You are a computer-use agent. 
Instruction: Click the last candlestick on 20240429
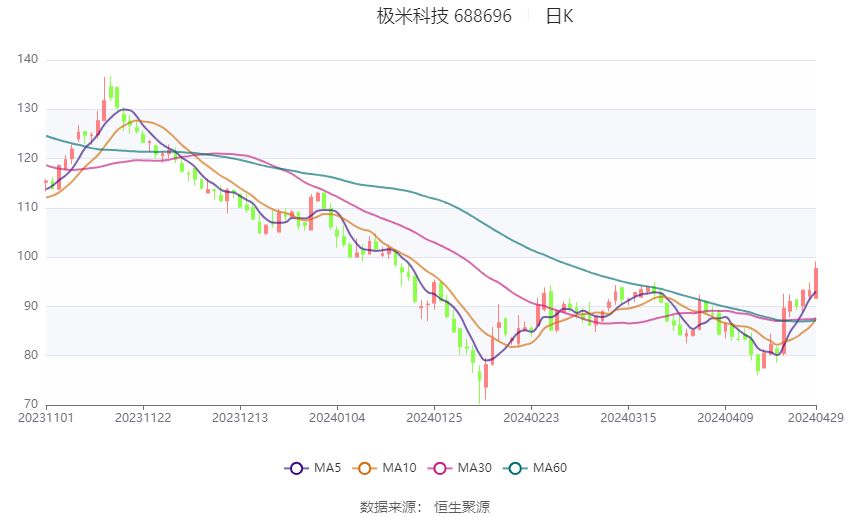pyautogui.click(x=816, y=281)
